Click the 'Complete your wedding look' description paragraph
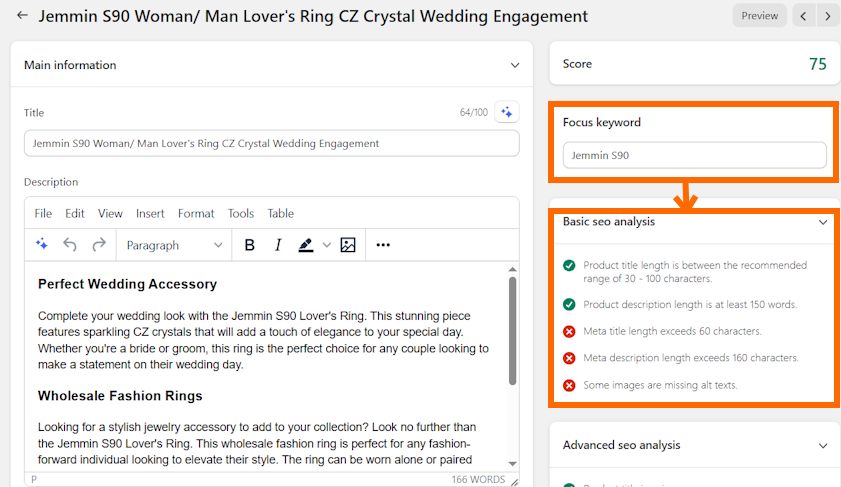The image size is (841, 487). 263,340
